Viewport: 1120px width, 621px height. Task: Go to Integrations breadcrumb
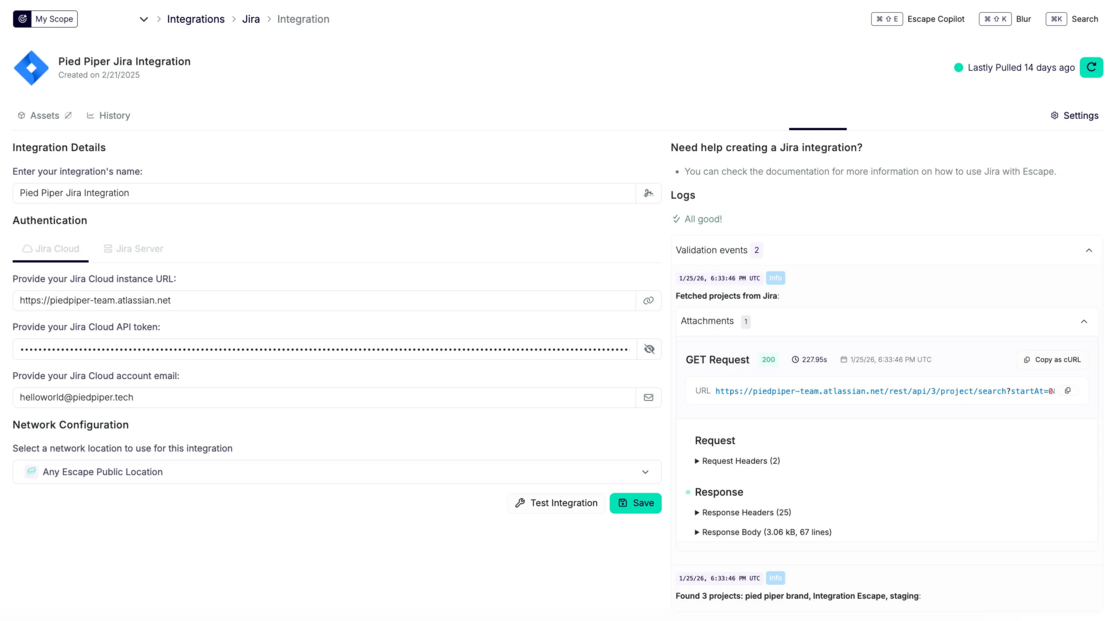tap(196, 19)
